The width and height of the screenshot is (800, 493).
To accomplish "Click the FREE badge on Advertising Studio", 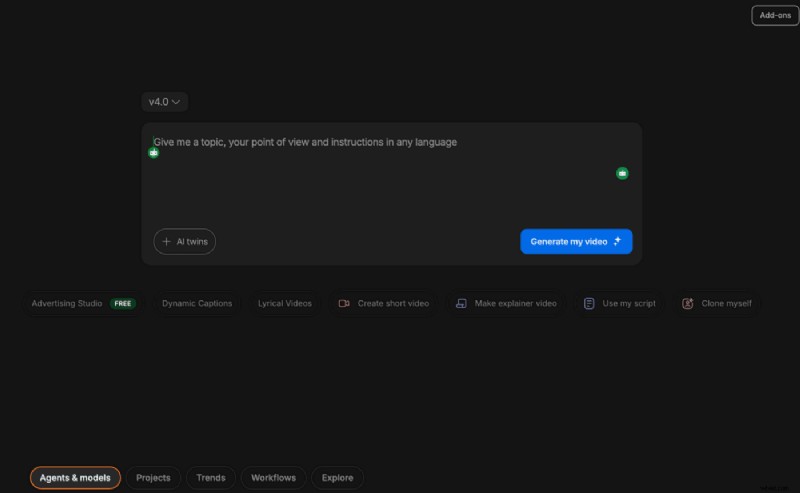I will [x=122, y=303].
